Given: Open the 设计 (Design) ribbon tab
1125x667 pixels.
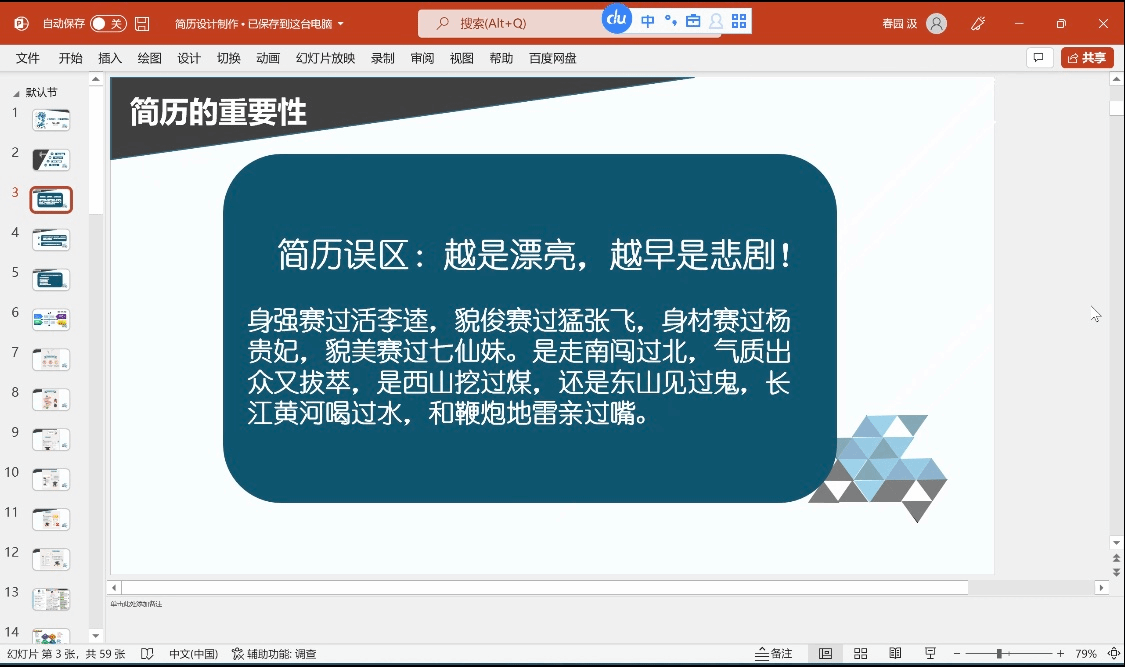Looking at the screenshot, I should [x=189, y=58].
